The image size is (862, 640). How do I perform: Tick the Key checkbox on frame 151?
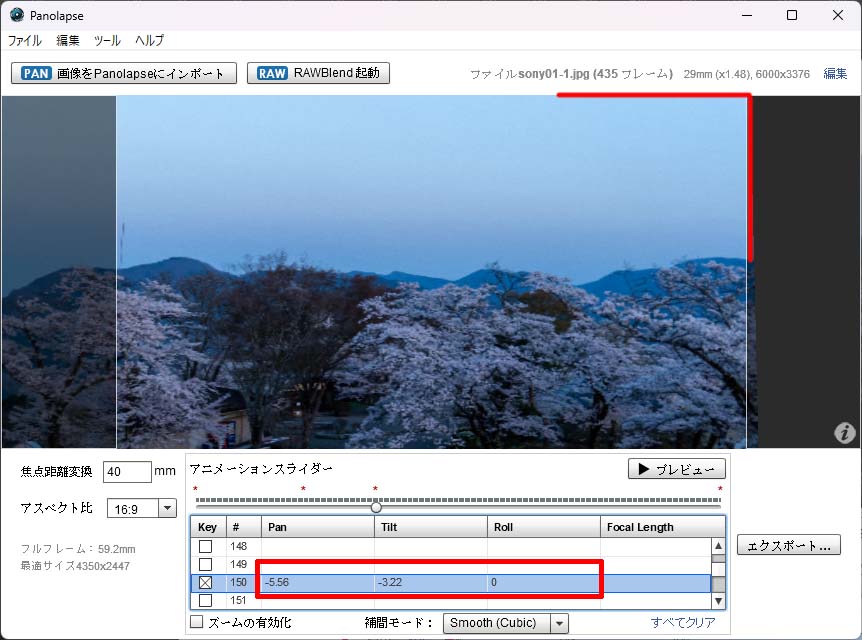point(206,600)
